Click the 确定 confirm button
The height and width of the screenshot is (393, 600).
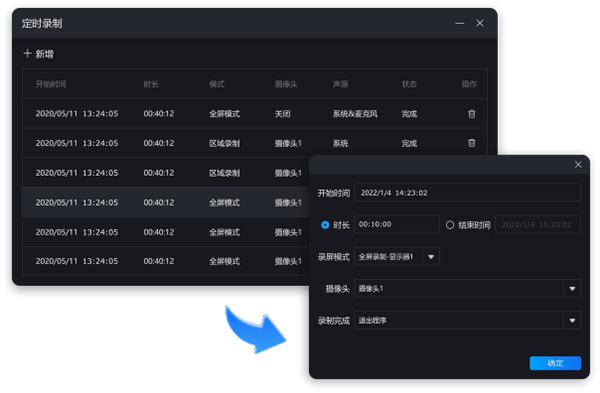click(x=555, y=363)
